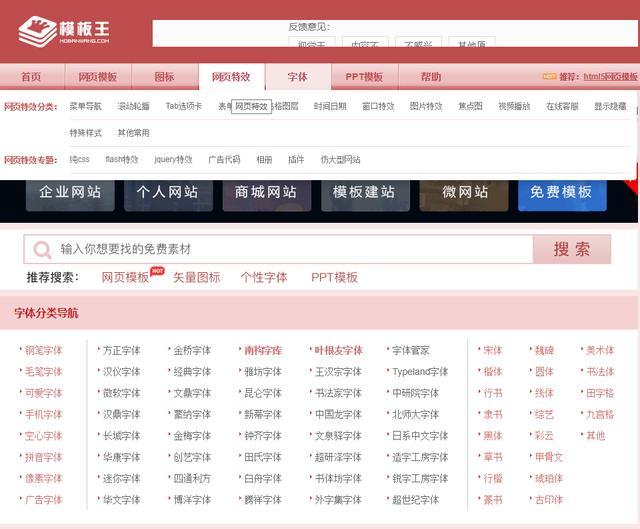Select the Tab选项卡 category
640x529 pixels.
(184, 107)
